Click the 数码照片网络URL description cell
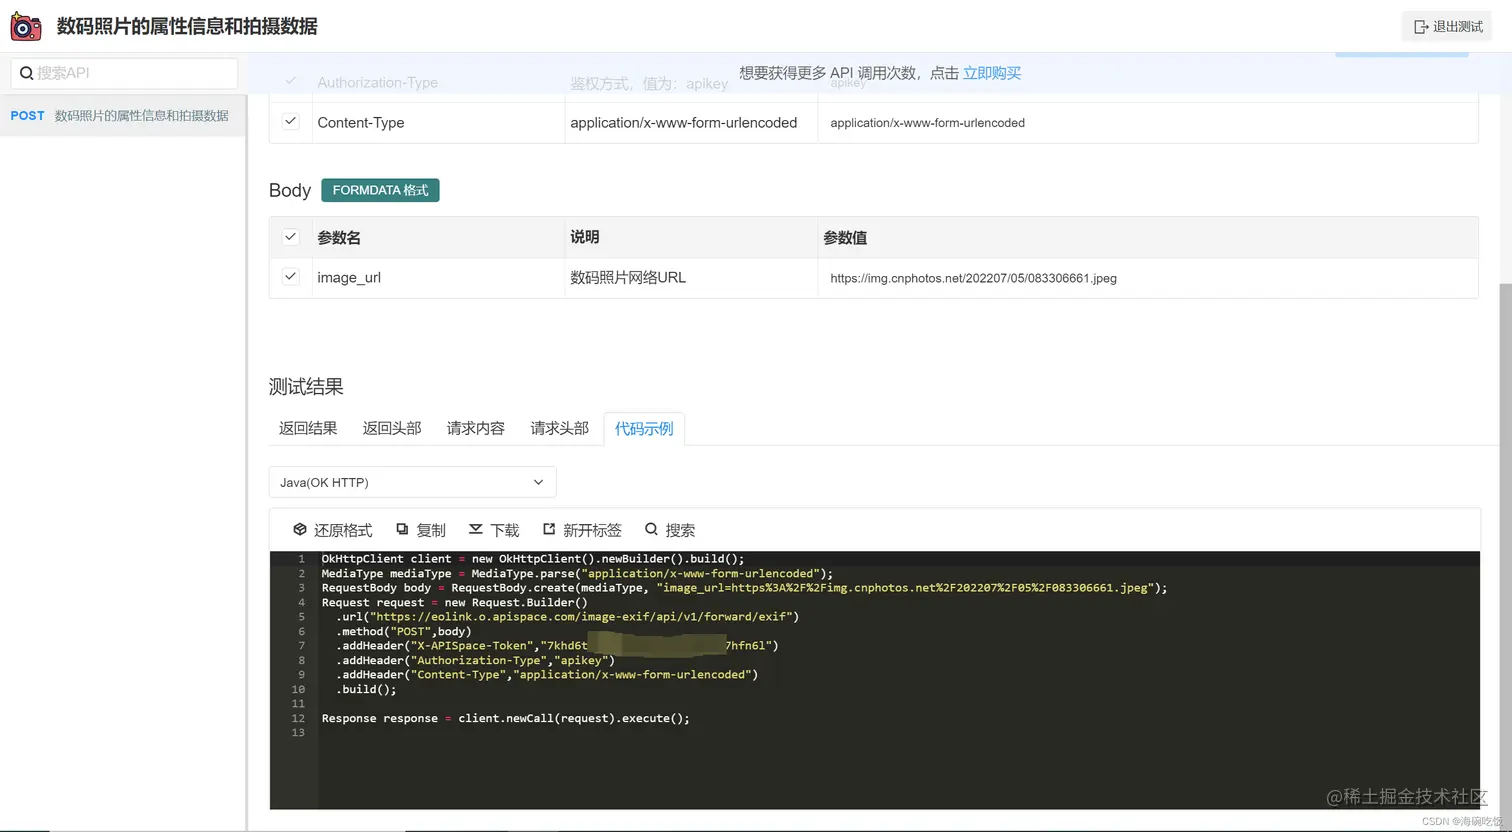 pos(691,278)
